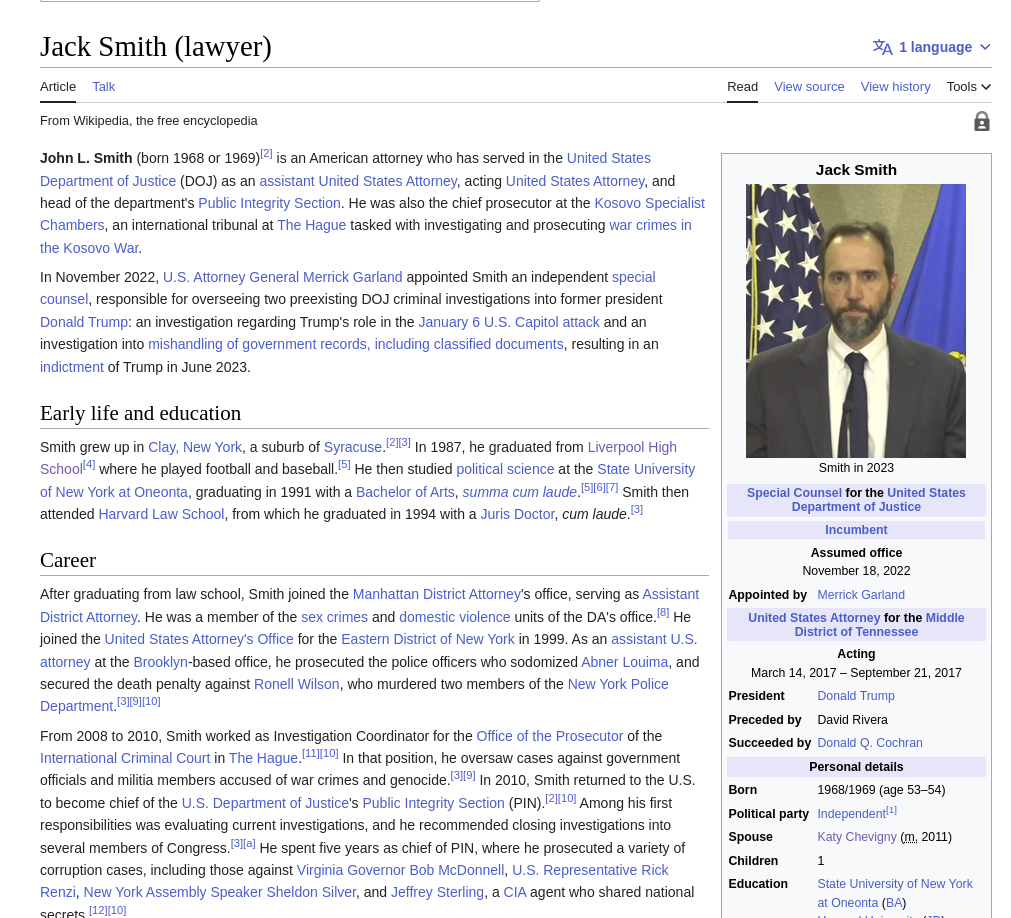Open the summa cum laude link

pyautogui.click(x=519, y=492)
